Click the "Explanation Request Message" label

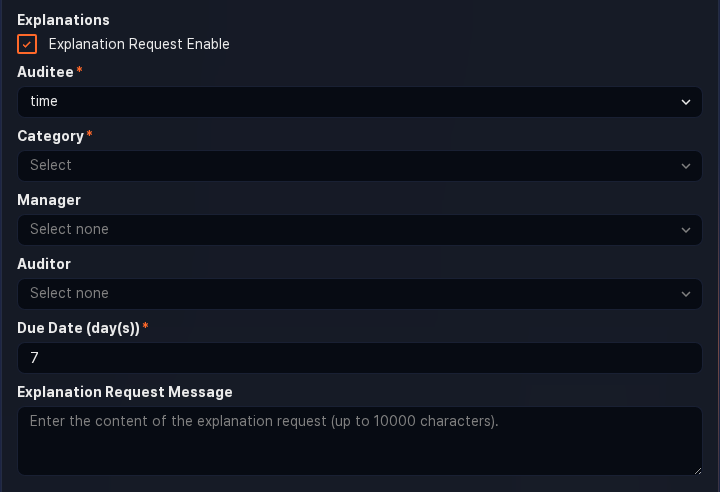tap(125, 392)
